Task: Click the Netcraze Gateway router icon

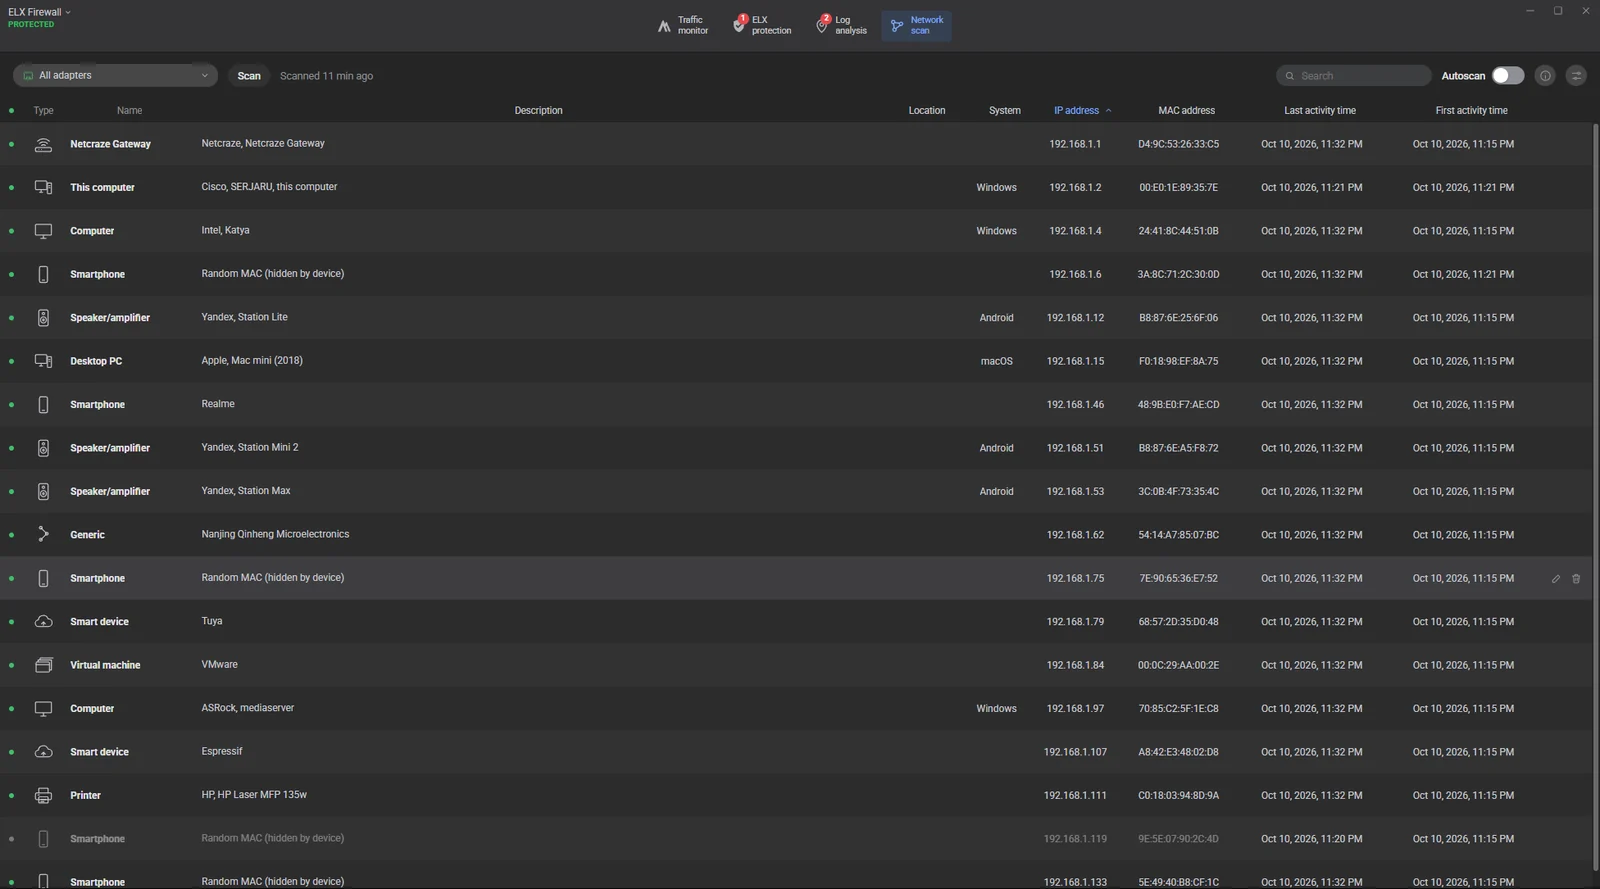Action: (43, 144)
